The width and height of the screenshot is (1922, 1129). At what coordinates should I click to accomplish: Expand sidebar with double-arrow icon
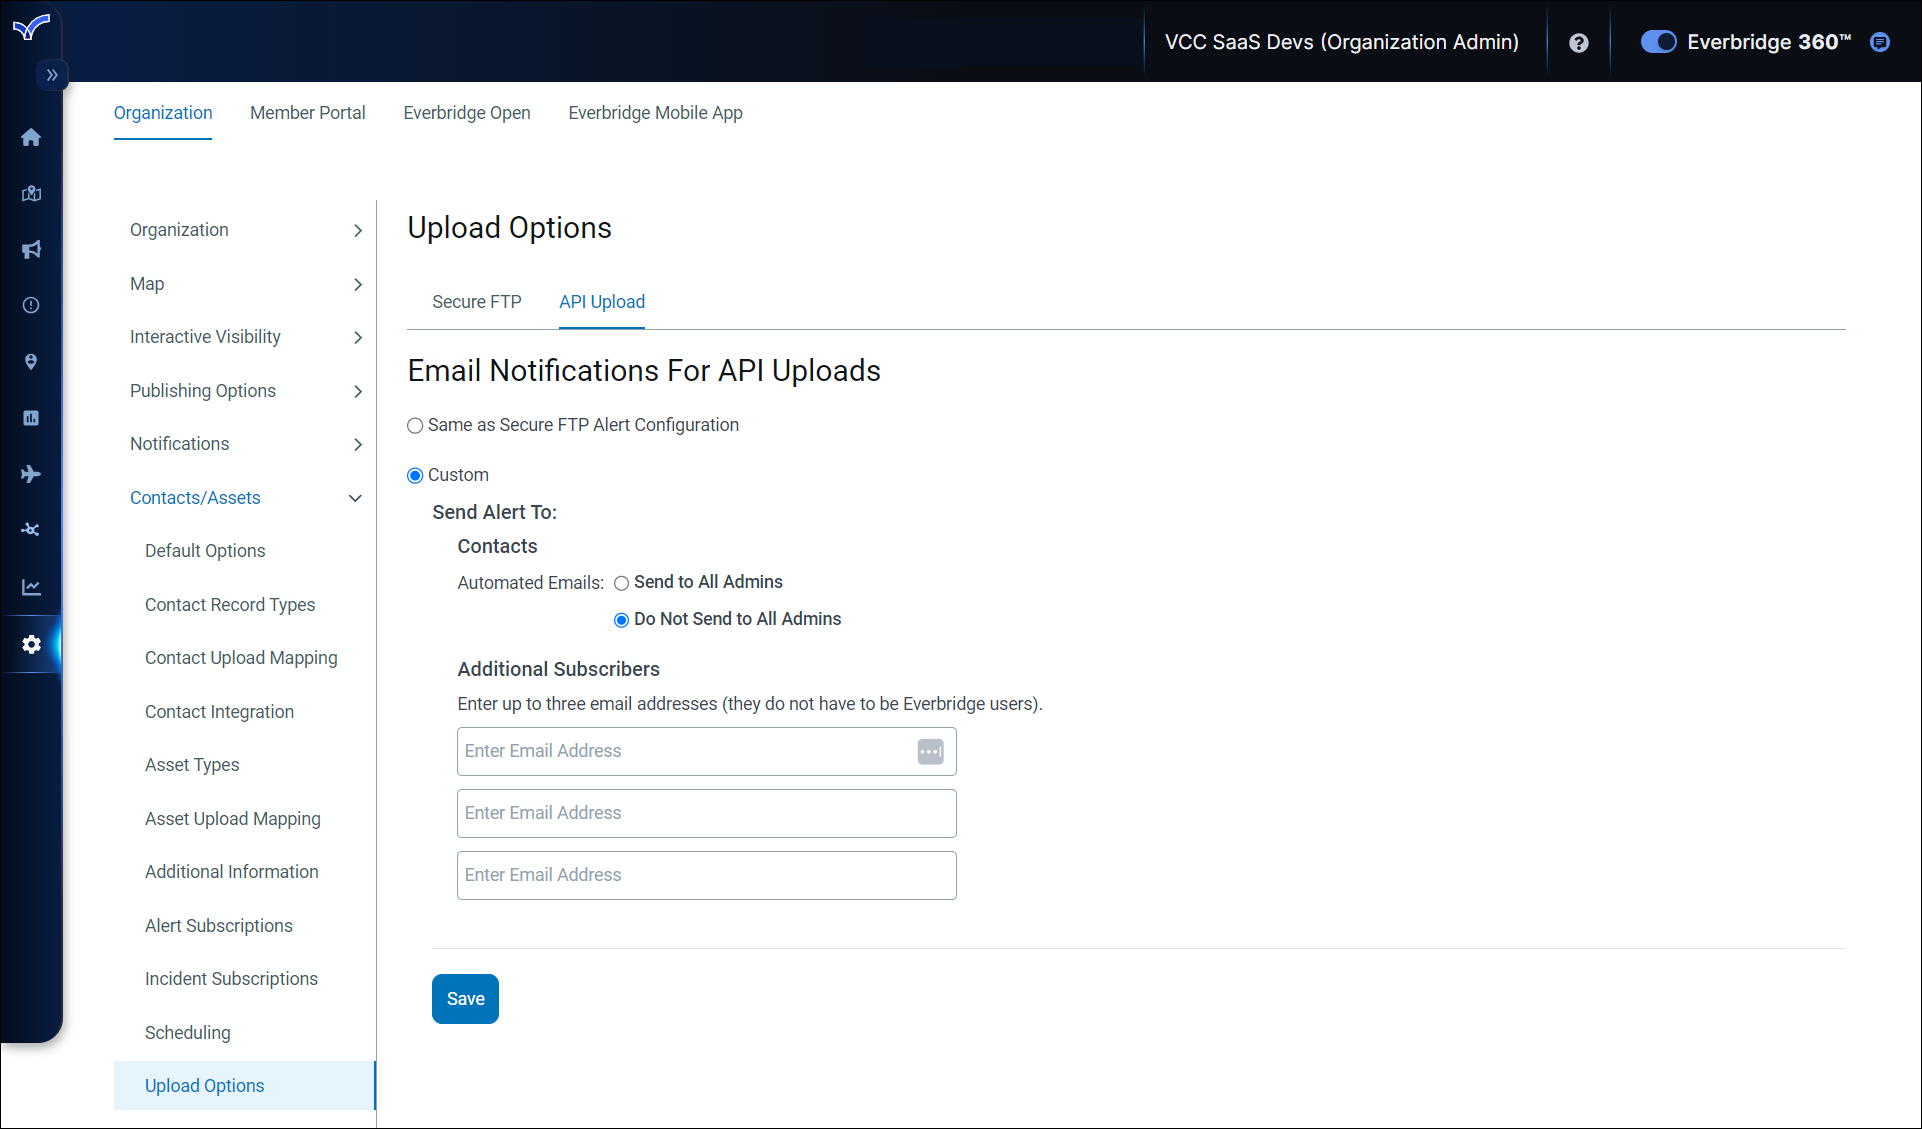(52, 75)
